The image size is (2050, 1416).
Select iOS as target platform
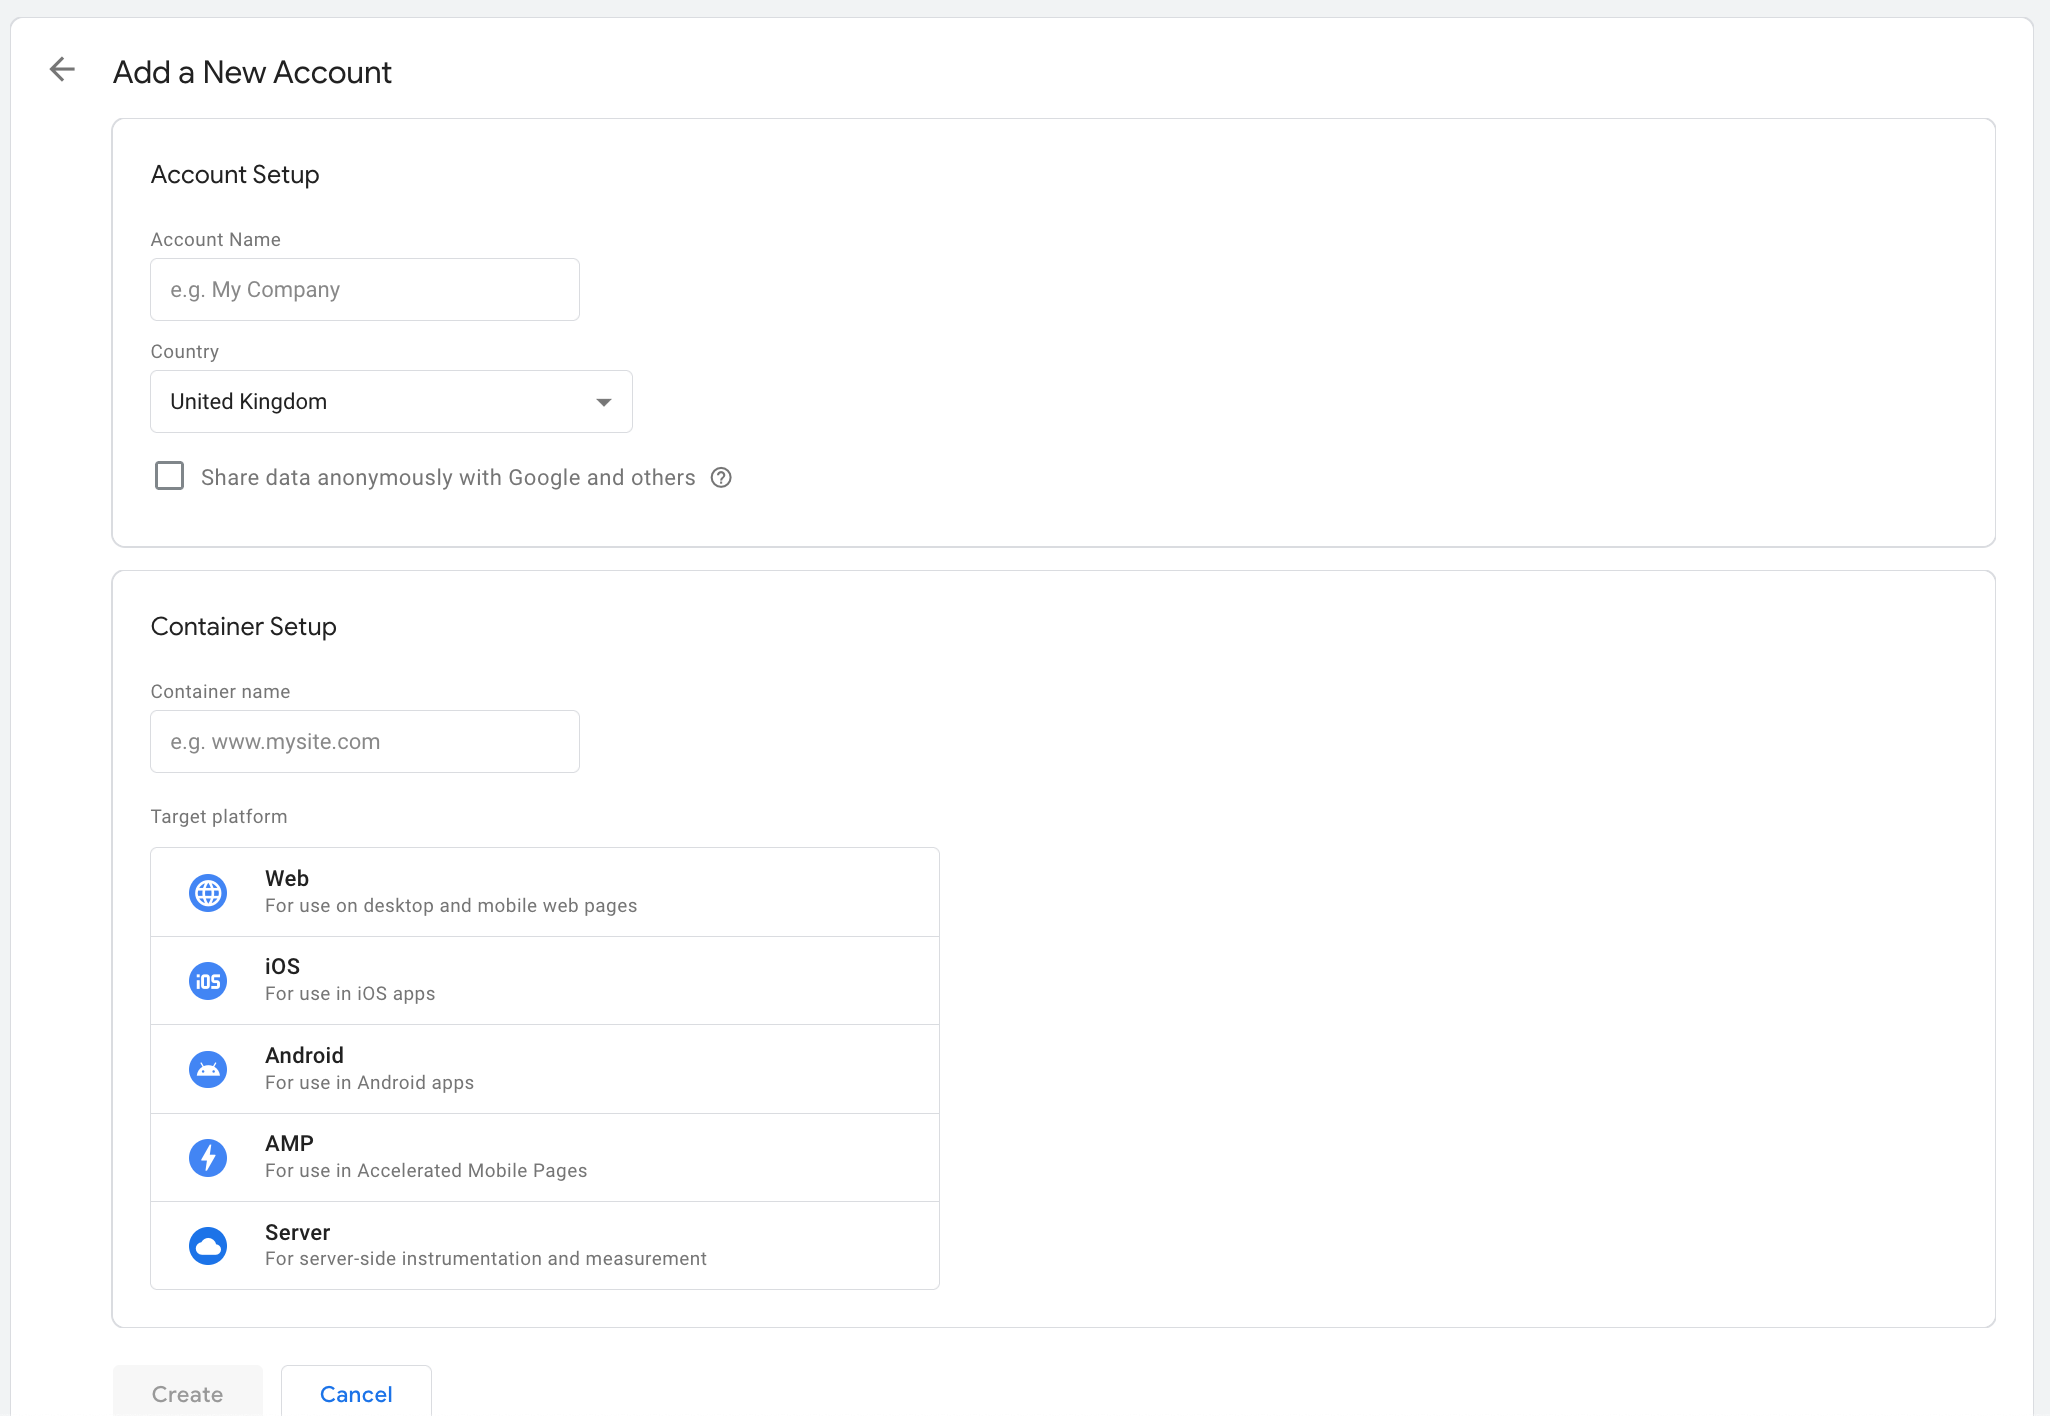coord(544,980)
